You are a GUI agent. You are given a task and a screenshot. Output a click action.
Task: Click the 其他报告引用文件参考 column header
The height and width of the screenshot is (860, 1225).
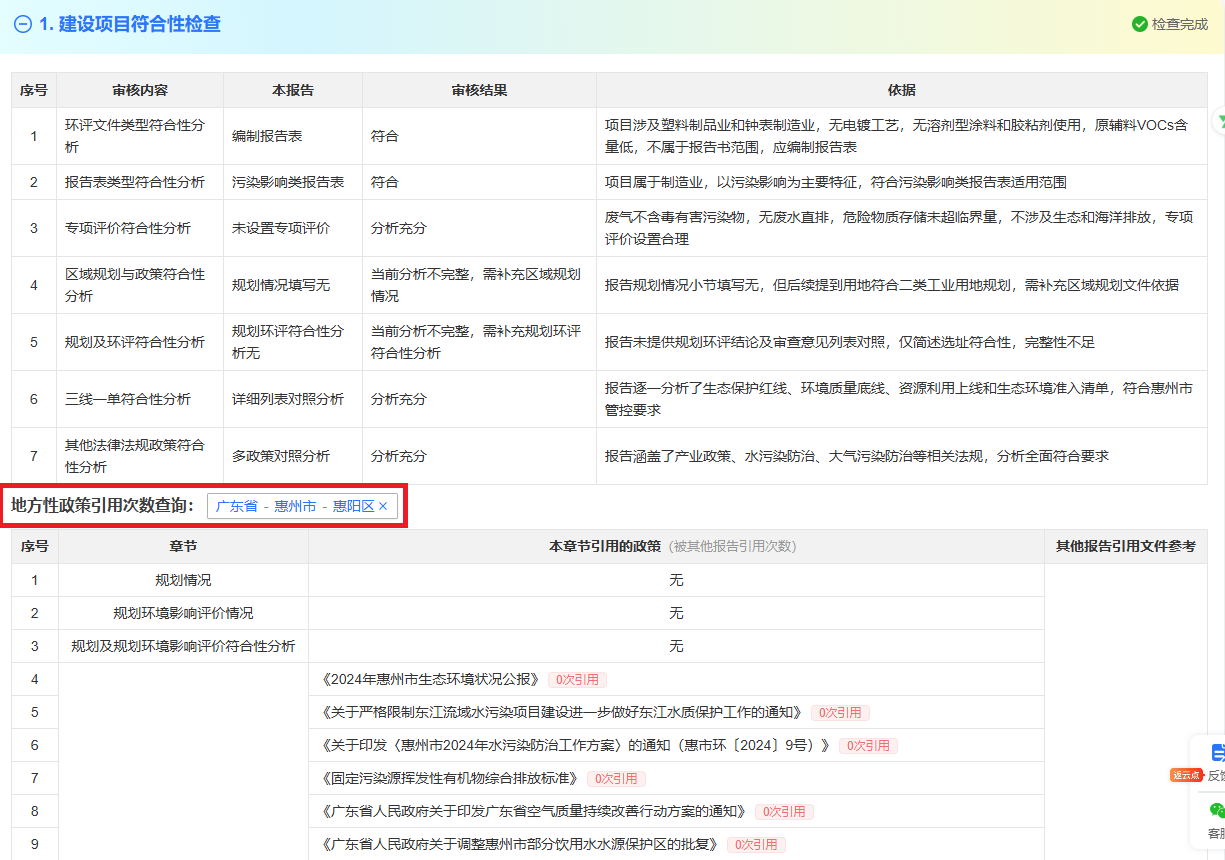tap(1125, 547)
